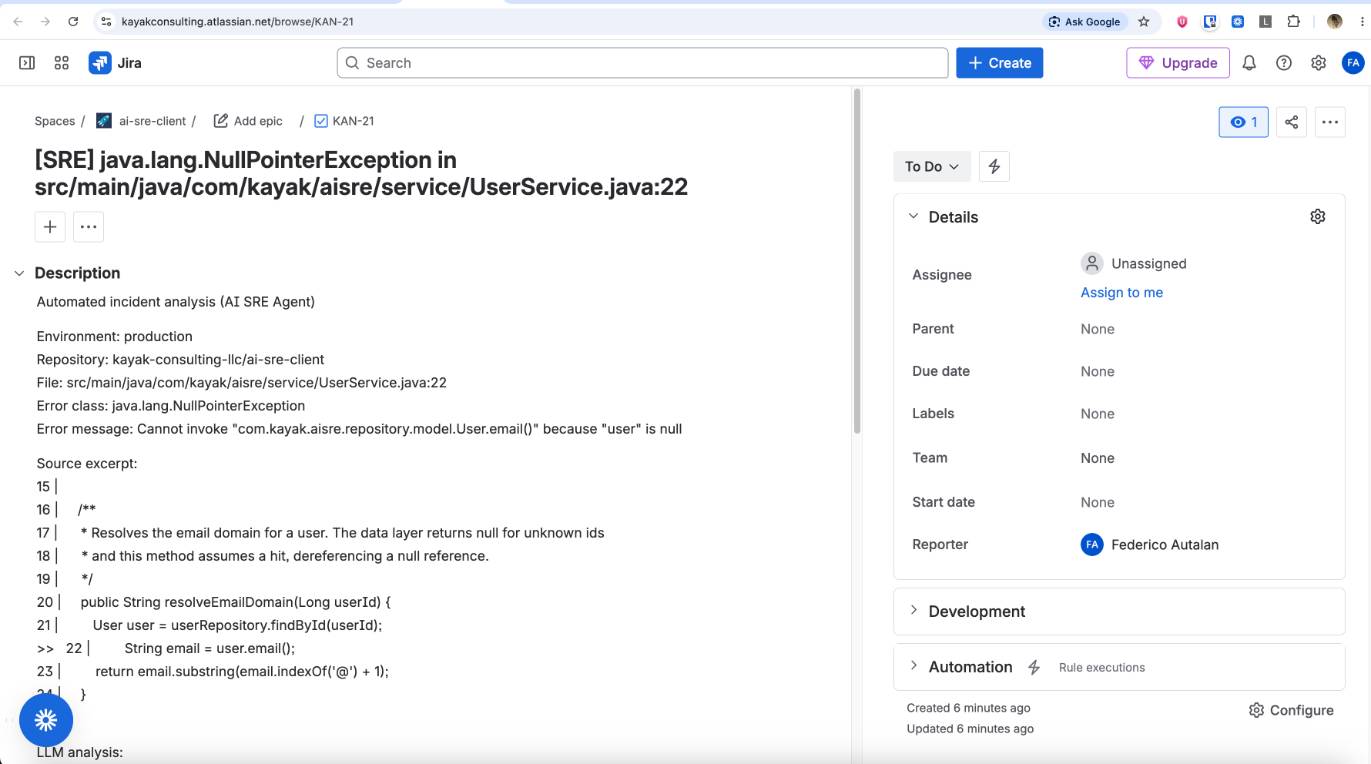The height and width of the screenshot is (764, 1371).
Task: Collapse the Details section
Action: [913, 217]
